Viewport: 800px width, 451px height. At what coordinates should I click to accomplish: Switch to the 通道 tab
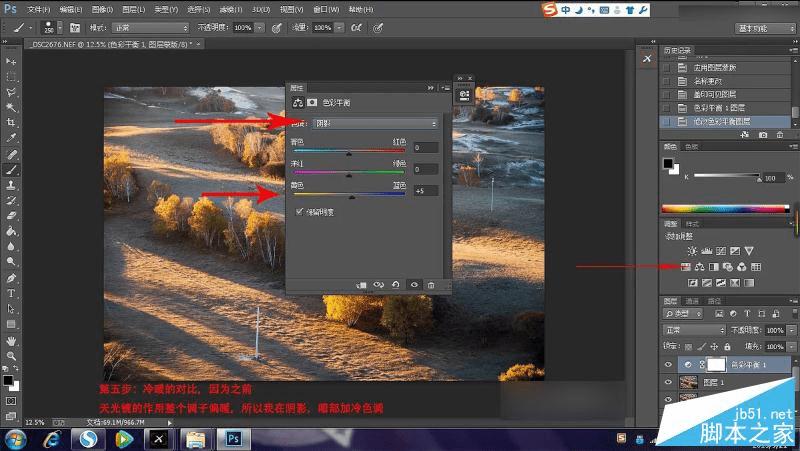692,301
